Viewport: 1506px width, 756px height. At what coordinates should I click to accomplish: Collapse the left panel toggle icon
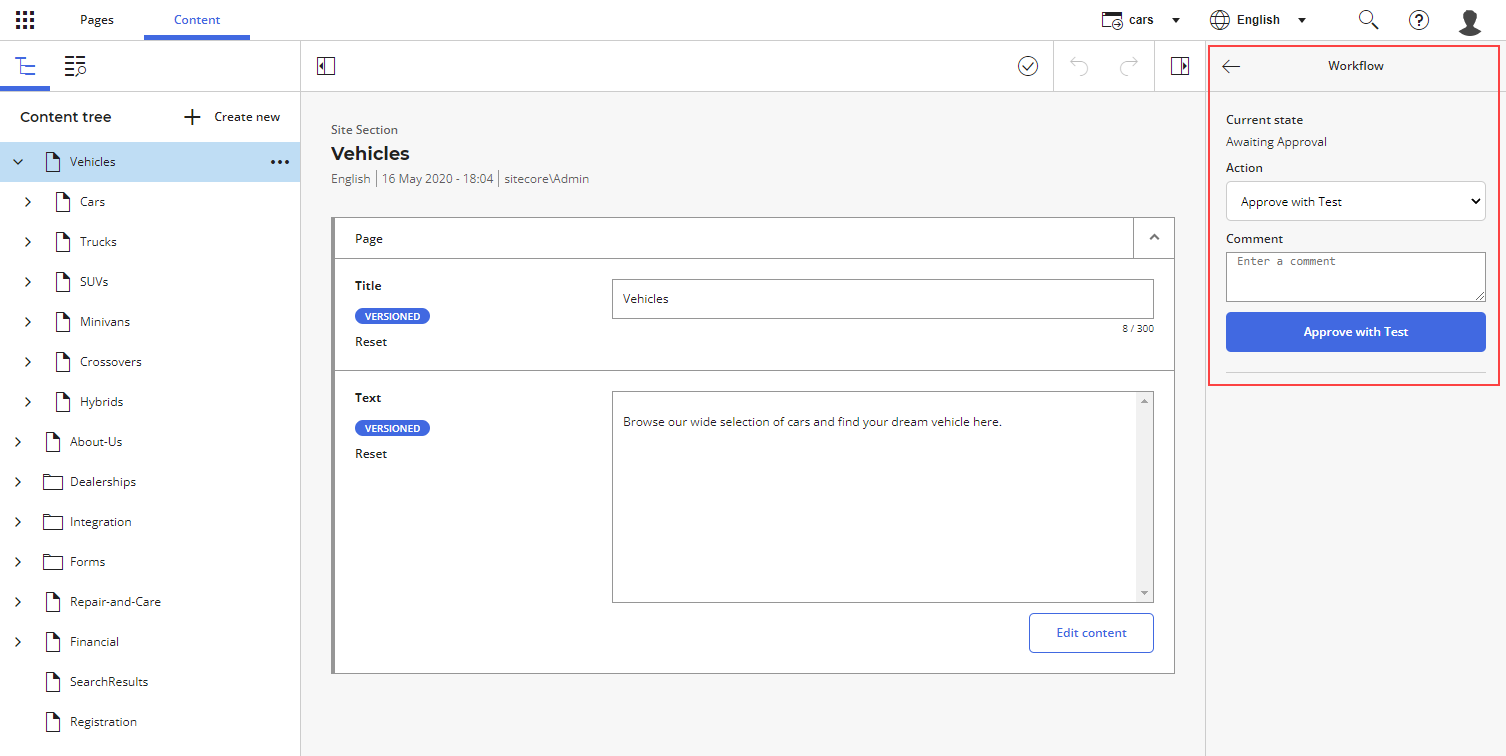tap(326, 66)
